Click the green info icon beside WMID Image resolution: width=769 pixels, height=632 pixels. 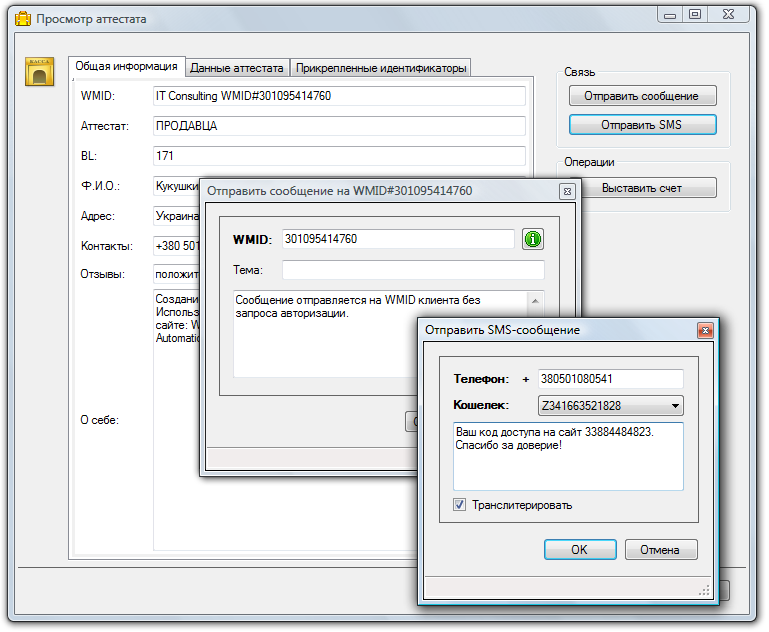point(534,239)
